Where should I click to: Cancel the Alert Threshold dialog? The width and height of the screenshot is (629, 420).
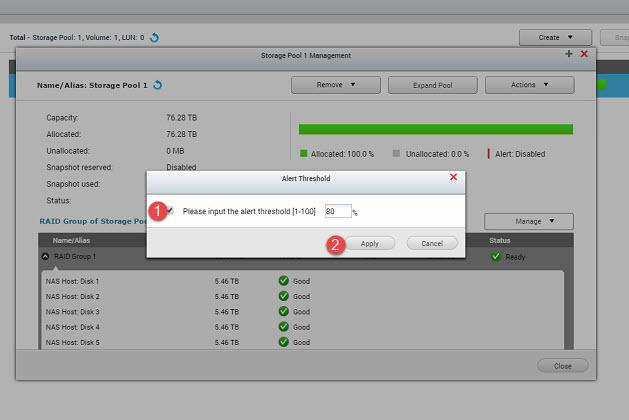tap(432, 243)
